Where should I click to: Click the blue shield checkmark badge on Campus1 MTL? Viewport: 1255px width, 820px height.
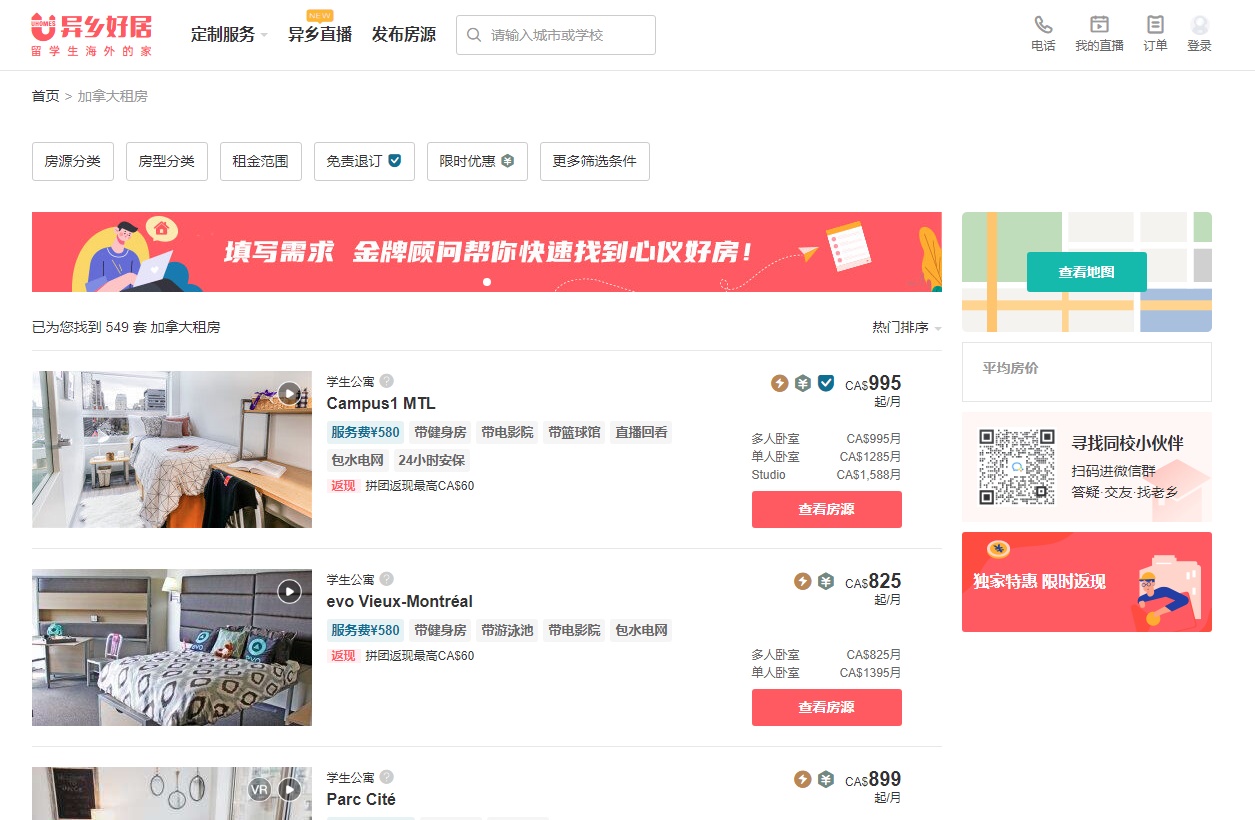(x=824, y=382)
